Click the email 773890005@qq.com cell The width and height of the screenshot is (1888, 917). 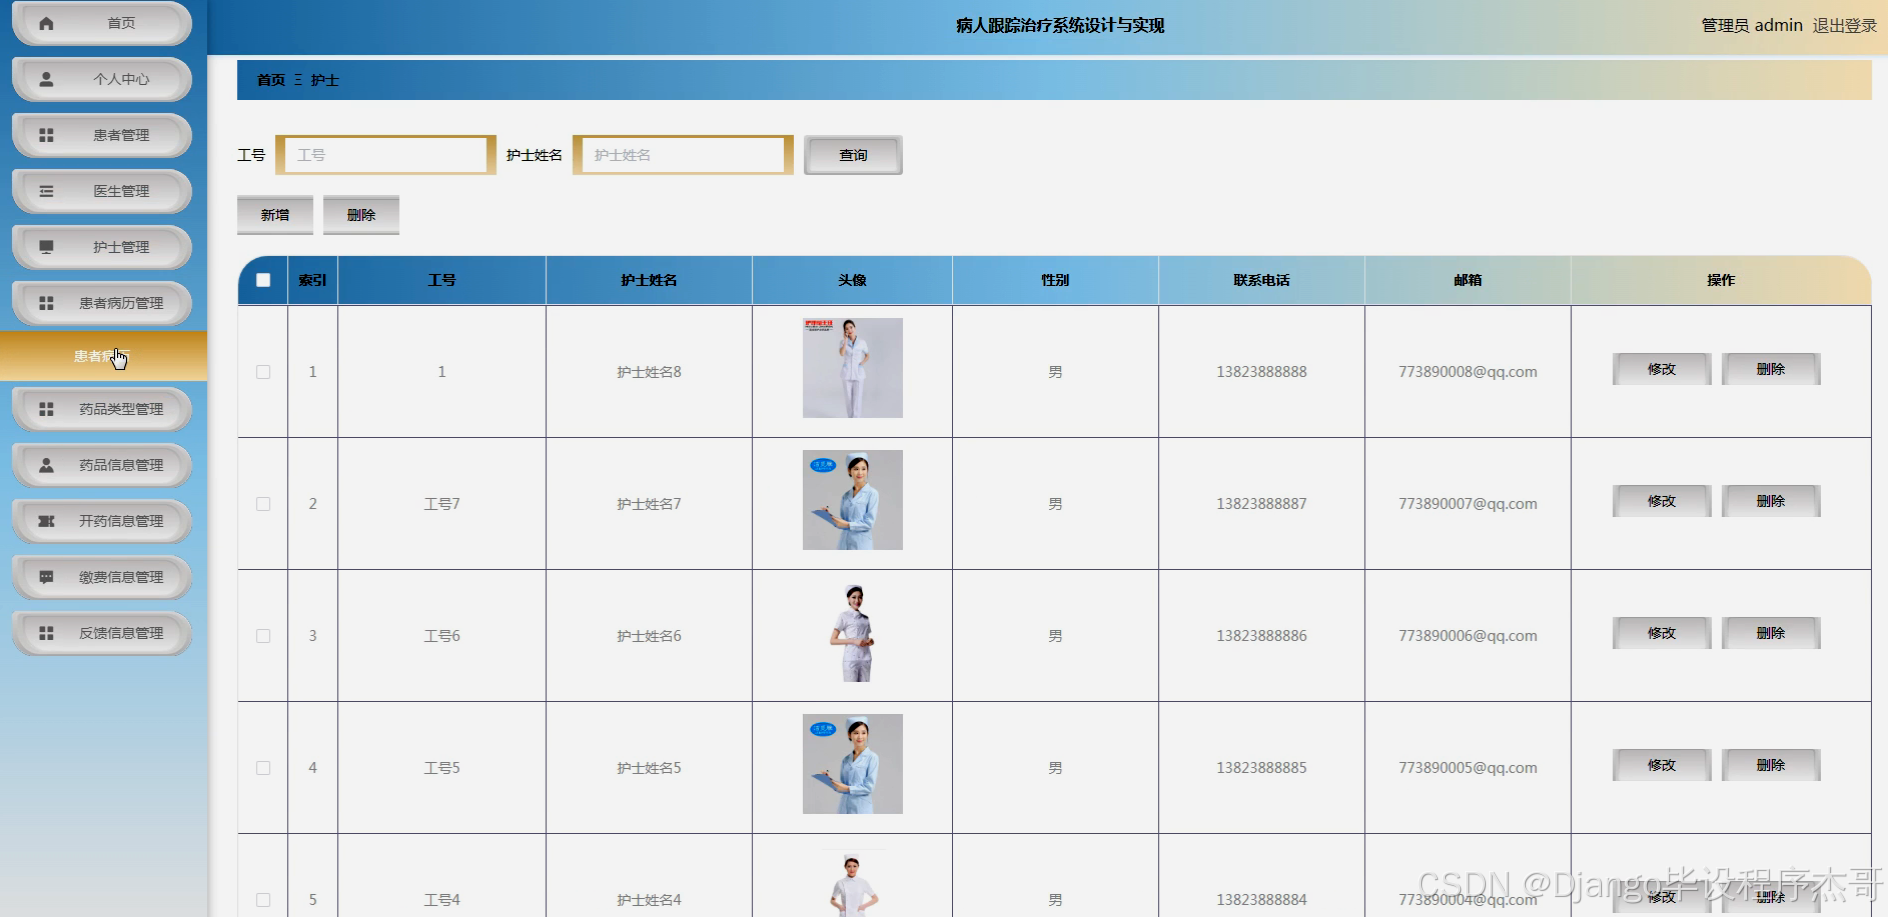[x=1468, y=768]
